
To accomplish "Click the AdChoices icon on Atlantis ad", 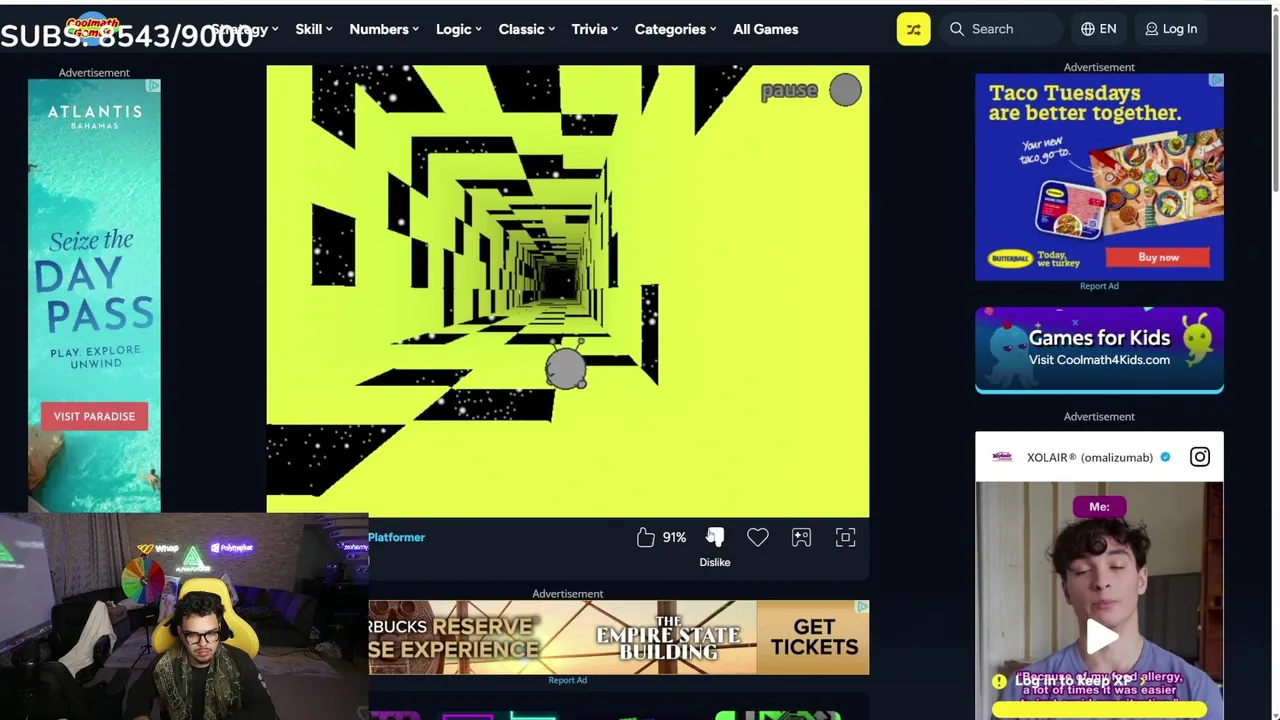I will (x=153, y=86).
